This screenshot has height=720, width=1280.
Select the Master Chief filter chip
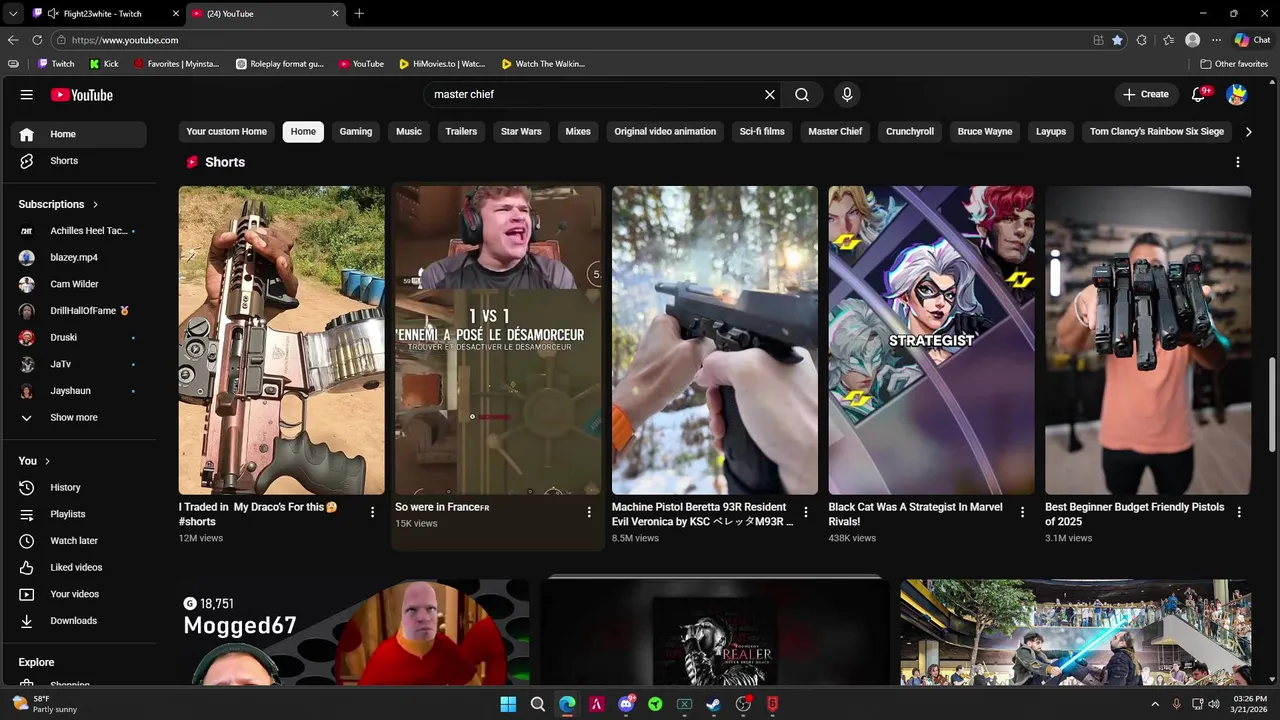(x=835, y=131)
